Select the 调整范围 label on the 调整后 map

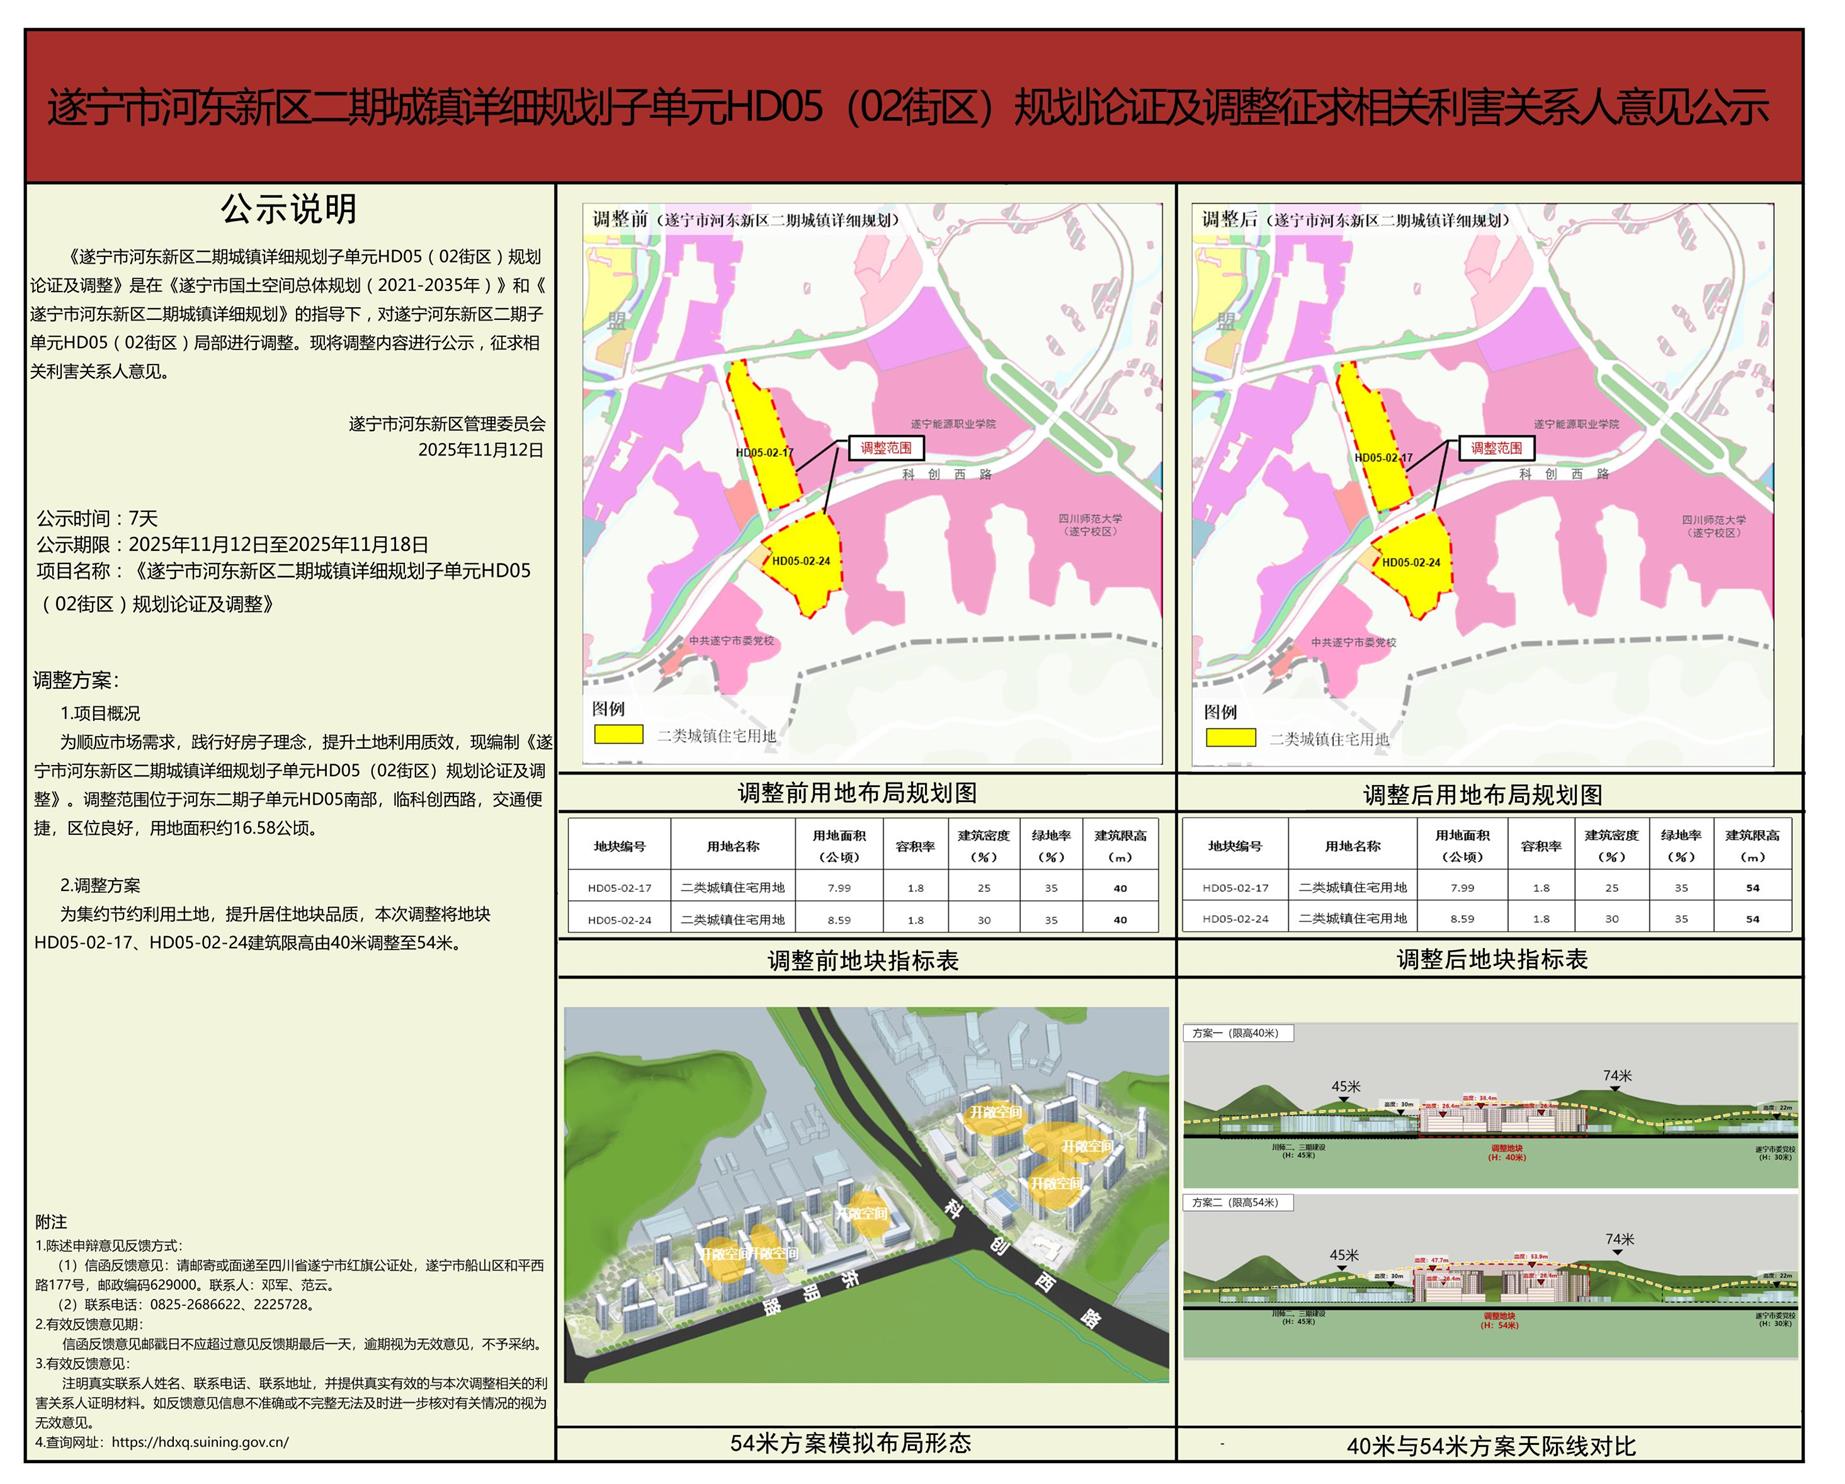coord(1496,448)
